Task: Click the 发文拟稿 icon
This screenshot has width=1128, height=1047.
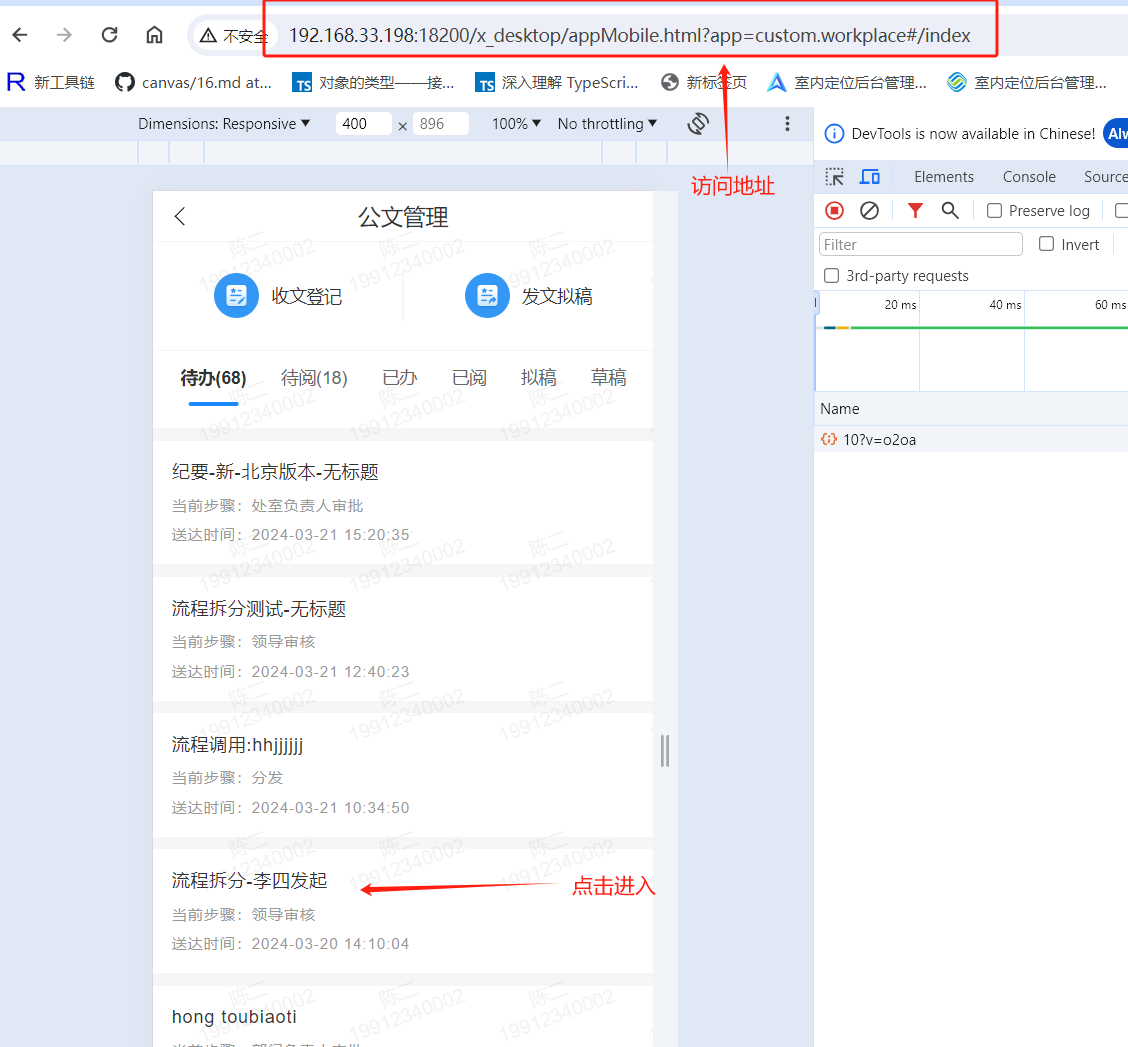Action: point(487,296)
